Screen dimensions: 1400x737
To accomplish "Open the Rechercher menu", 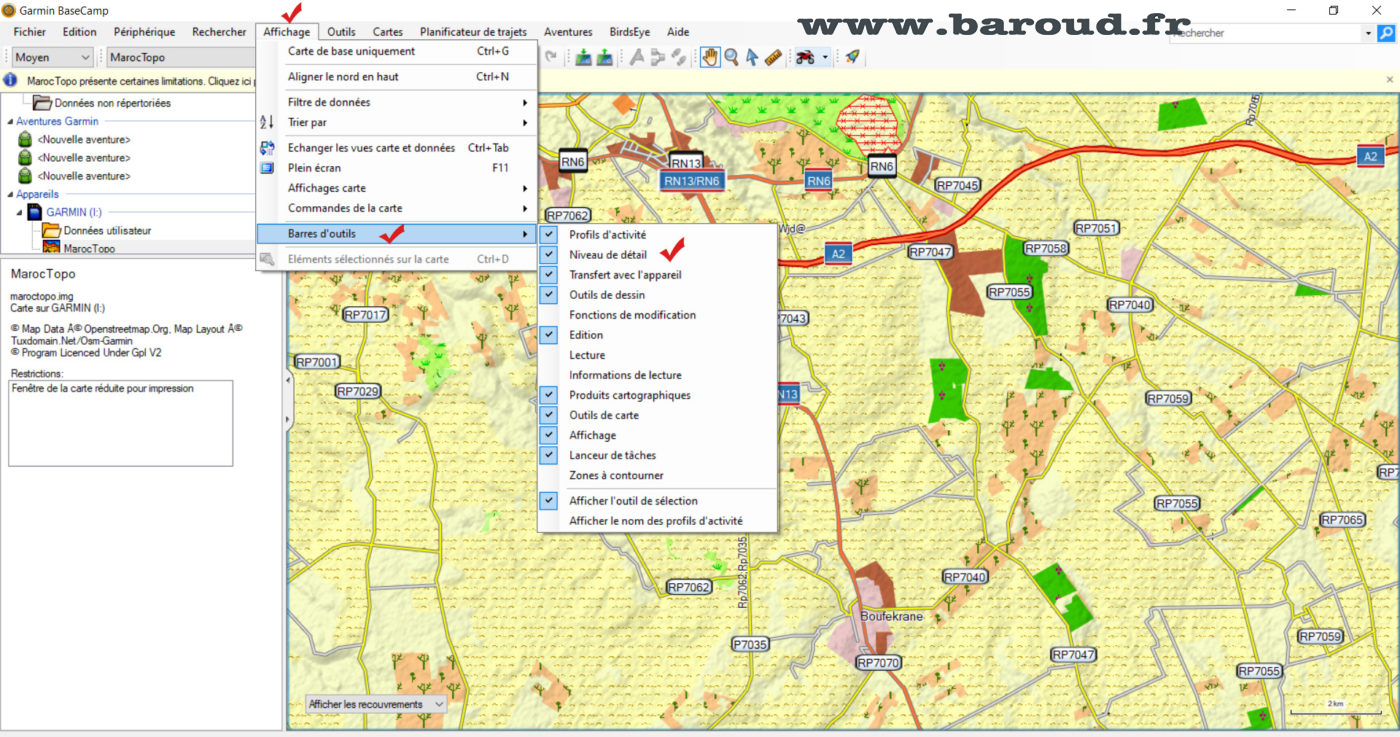I will point(219,32).
